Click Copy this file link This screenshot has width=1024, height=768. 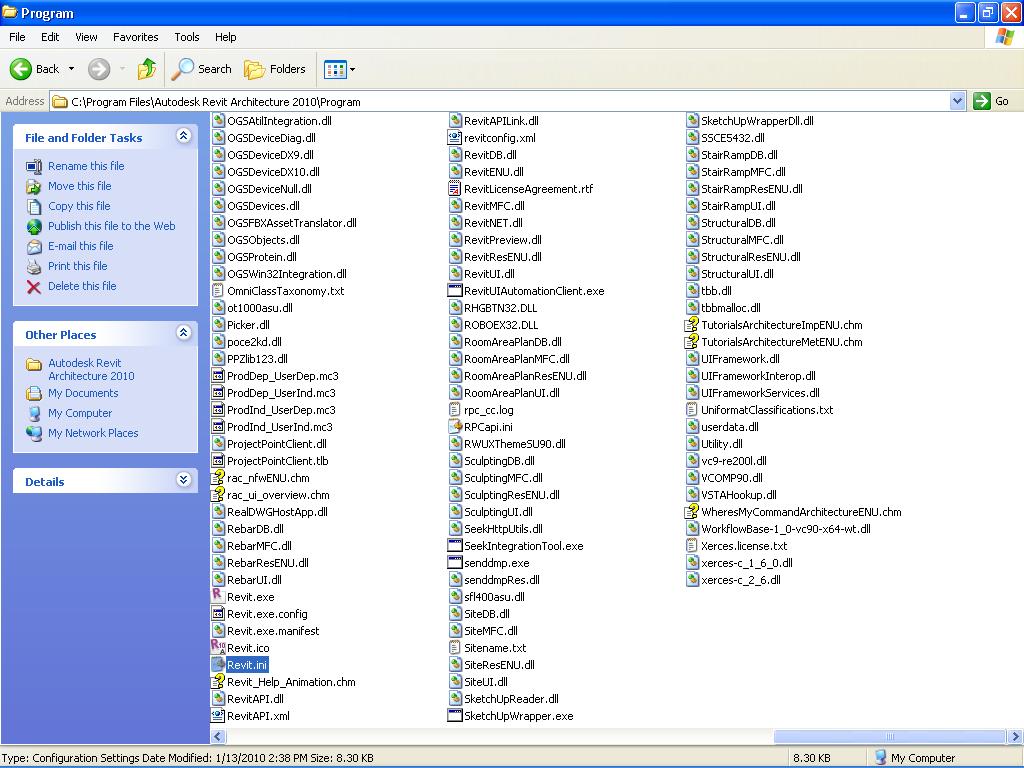click(x=79, y=206)
